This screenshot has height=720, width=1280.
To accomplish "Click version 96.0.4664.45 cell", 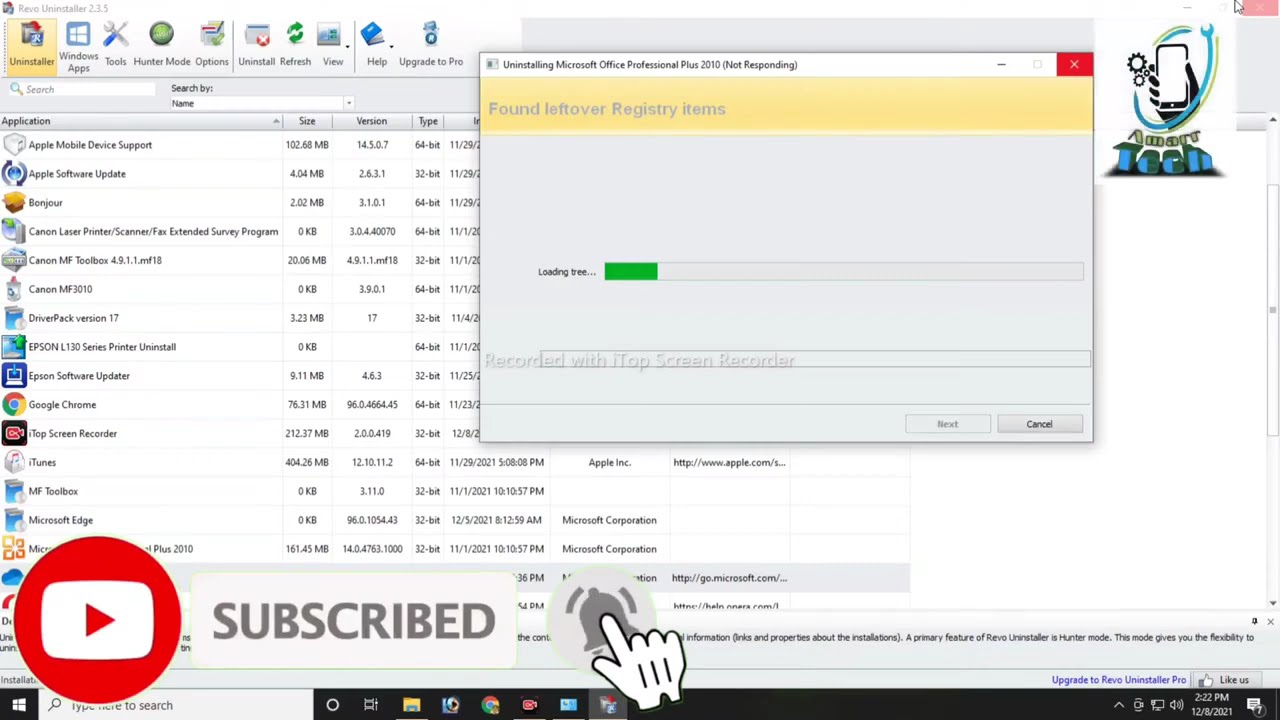I will (372, 405).
